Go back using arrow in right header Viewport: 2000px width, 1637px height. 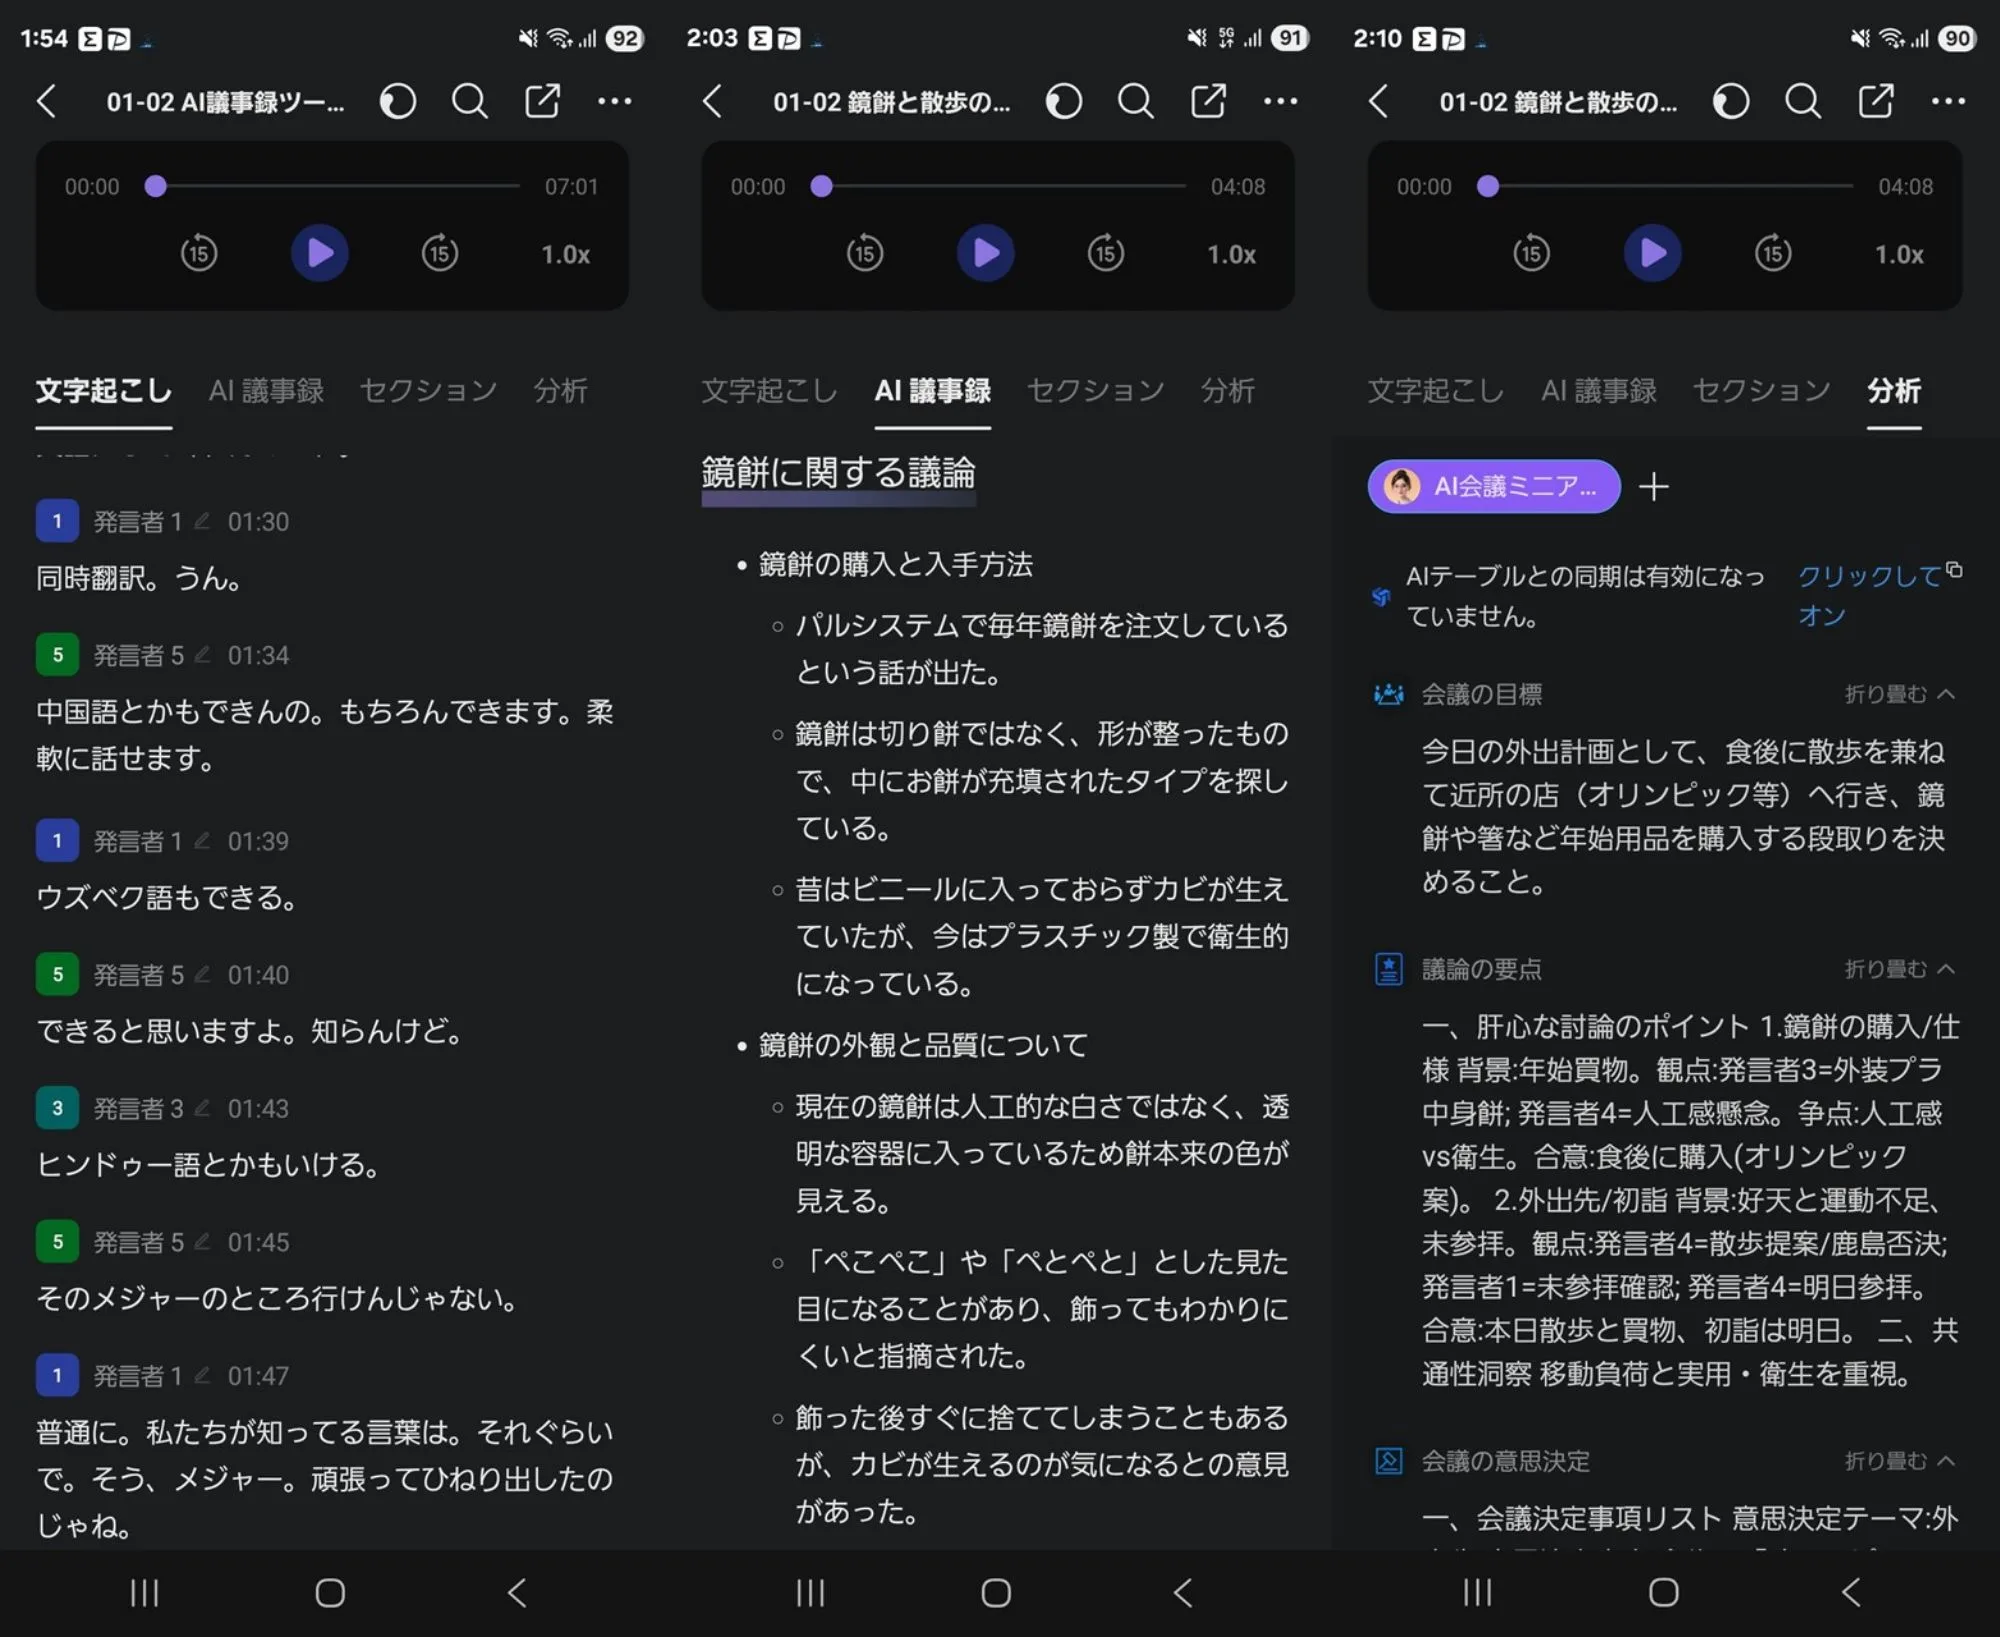1379,101
